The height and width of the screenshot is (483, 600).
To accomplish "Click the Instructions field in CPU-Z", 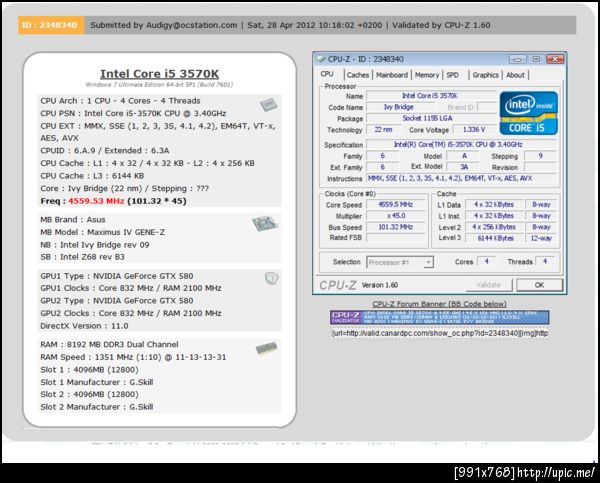I will pos(461,178).
